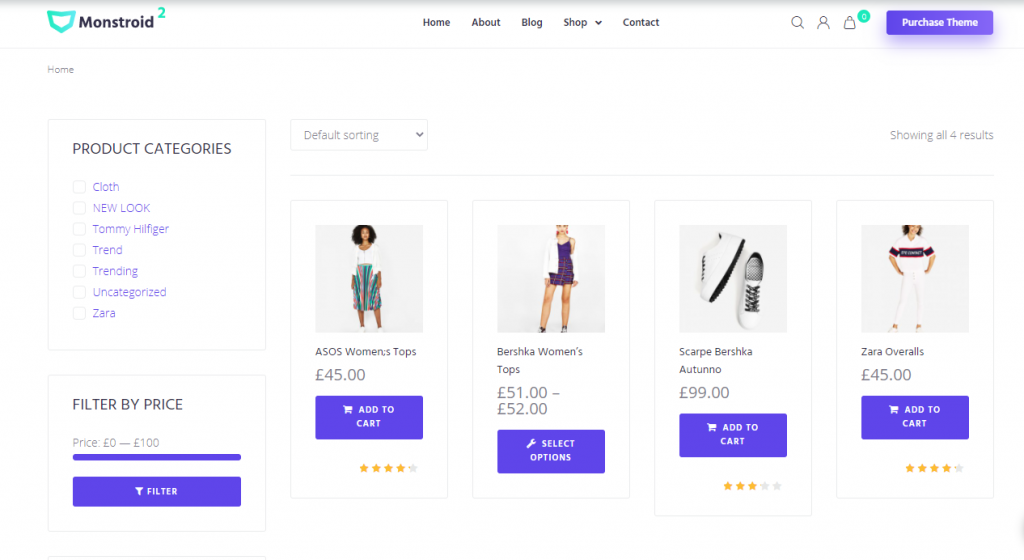The width and height of the screenshot is (1024, 560).
Task: Click the Monstroid shield logo icon
Action: pyautogui.click(x=61, y=22)
